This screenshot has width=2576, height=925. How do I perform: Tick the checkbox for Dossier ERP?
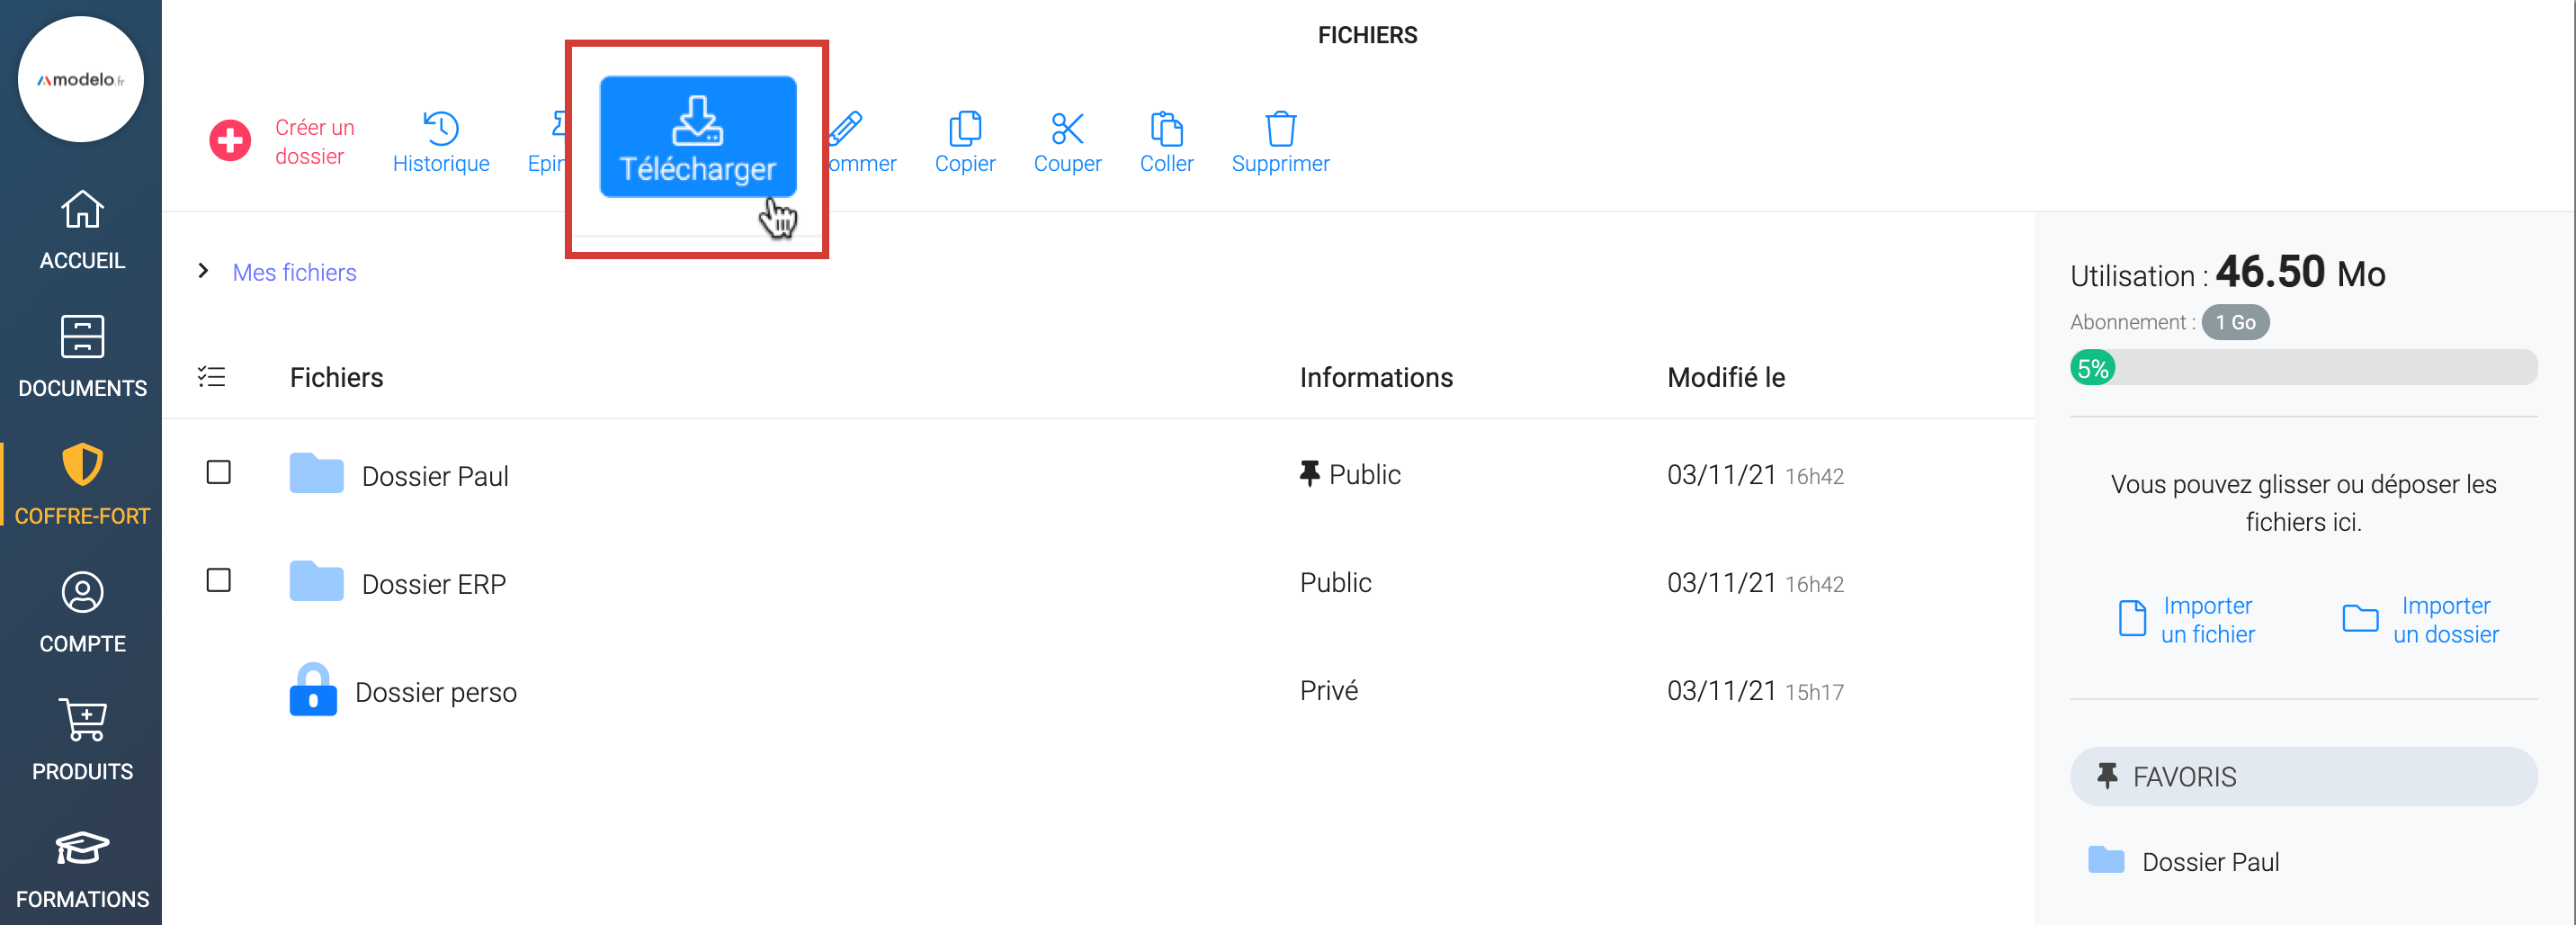[218, 580]
